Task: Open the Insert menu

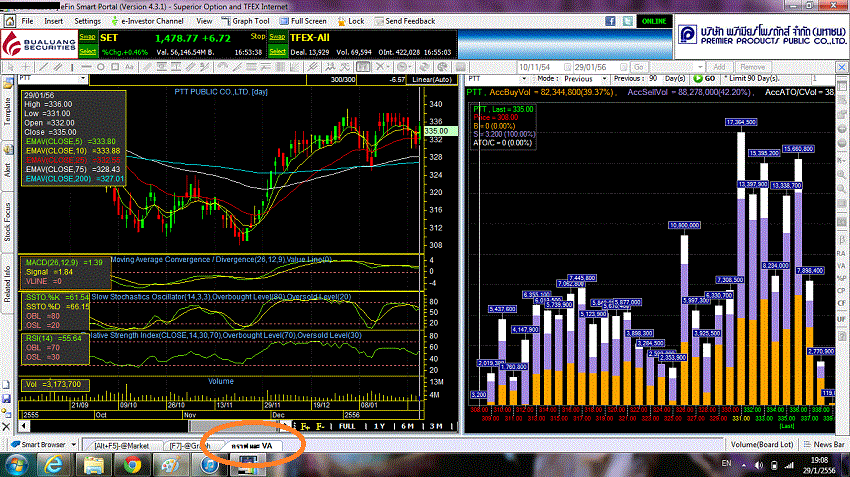Action: 54,21
